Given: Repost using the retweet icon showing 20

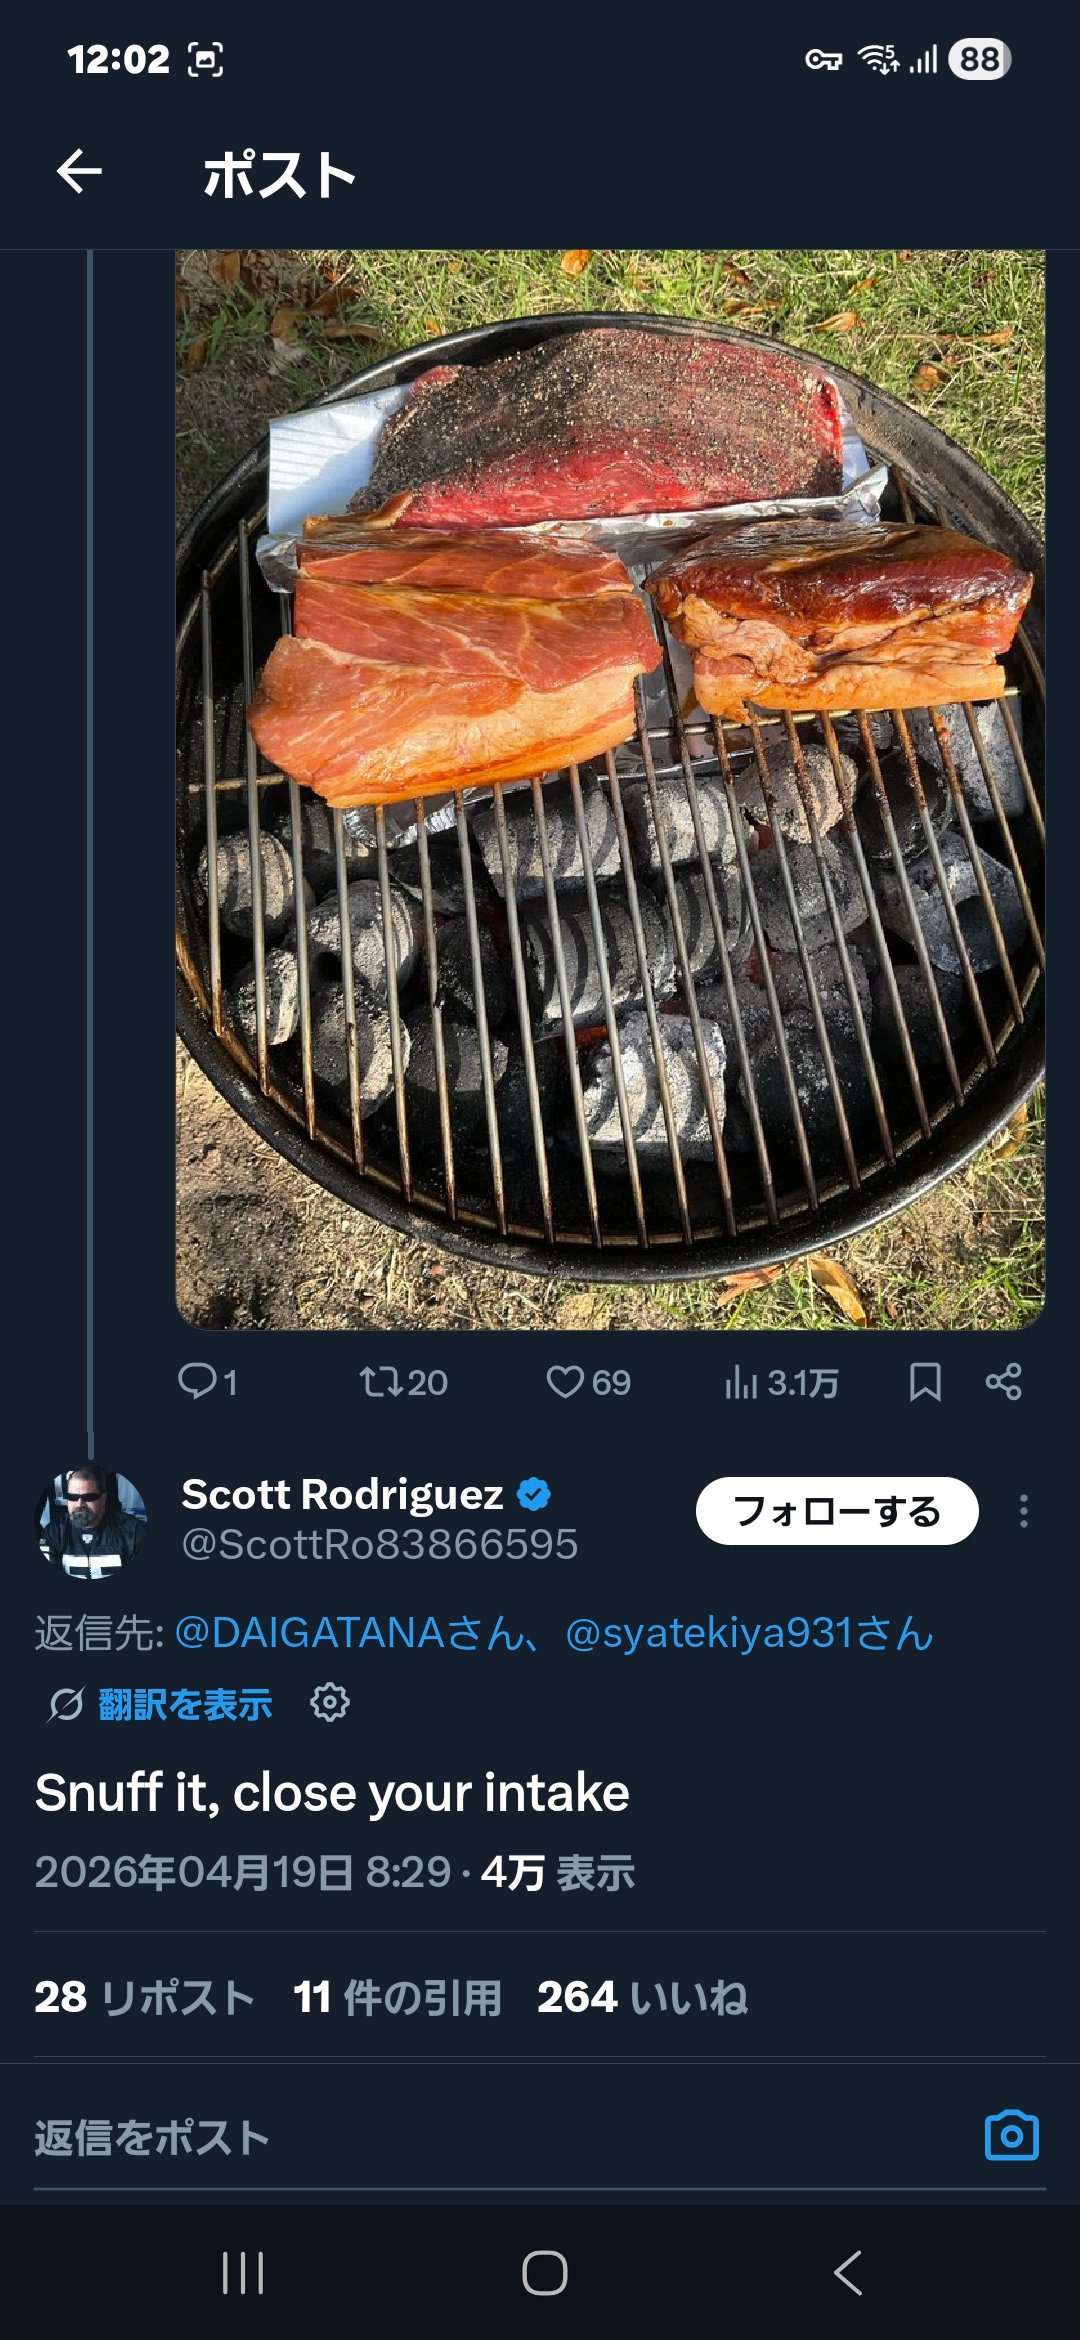Looking at the screenshot, I should pyautogui.click(x=381, y=1382).
